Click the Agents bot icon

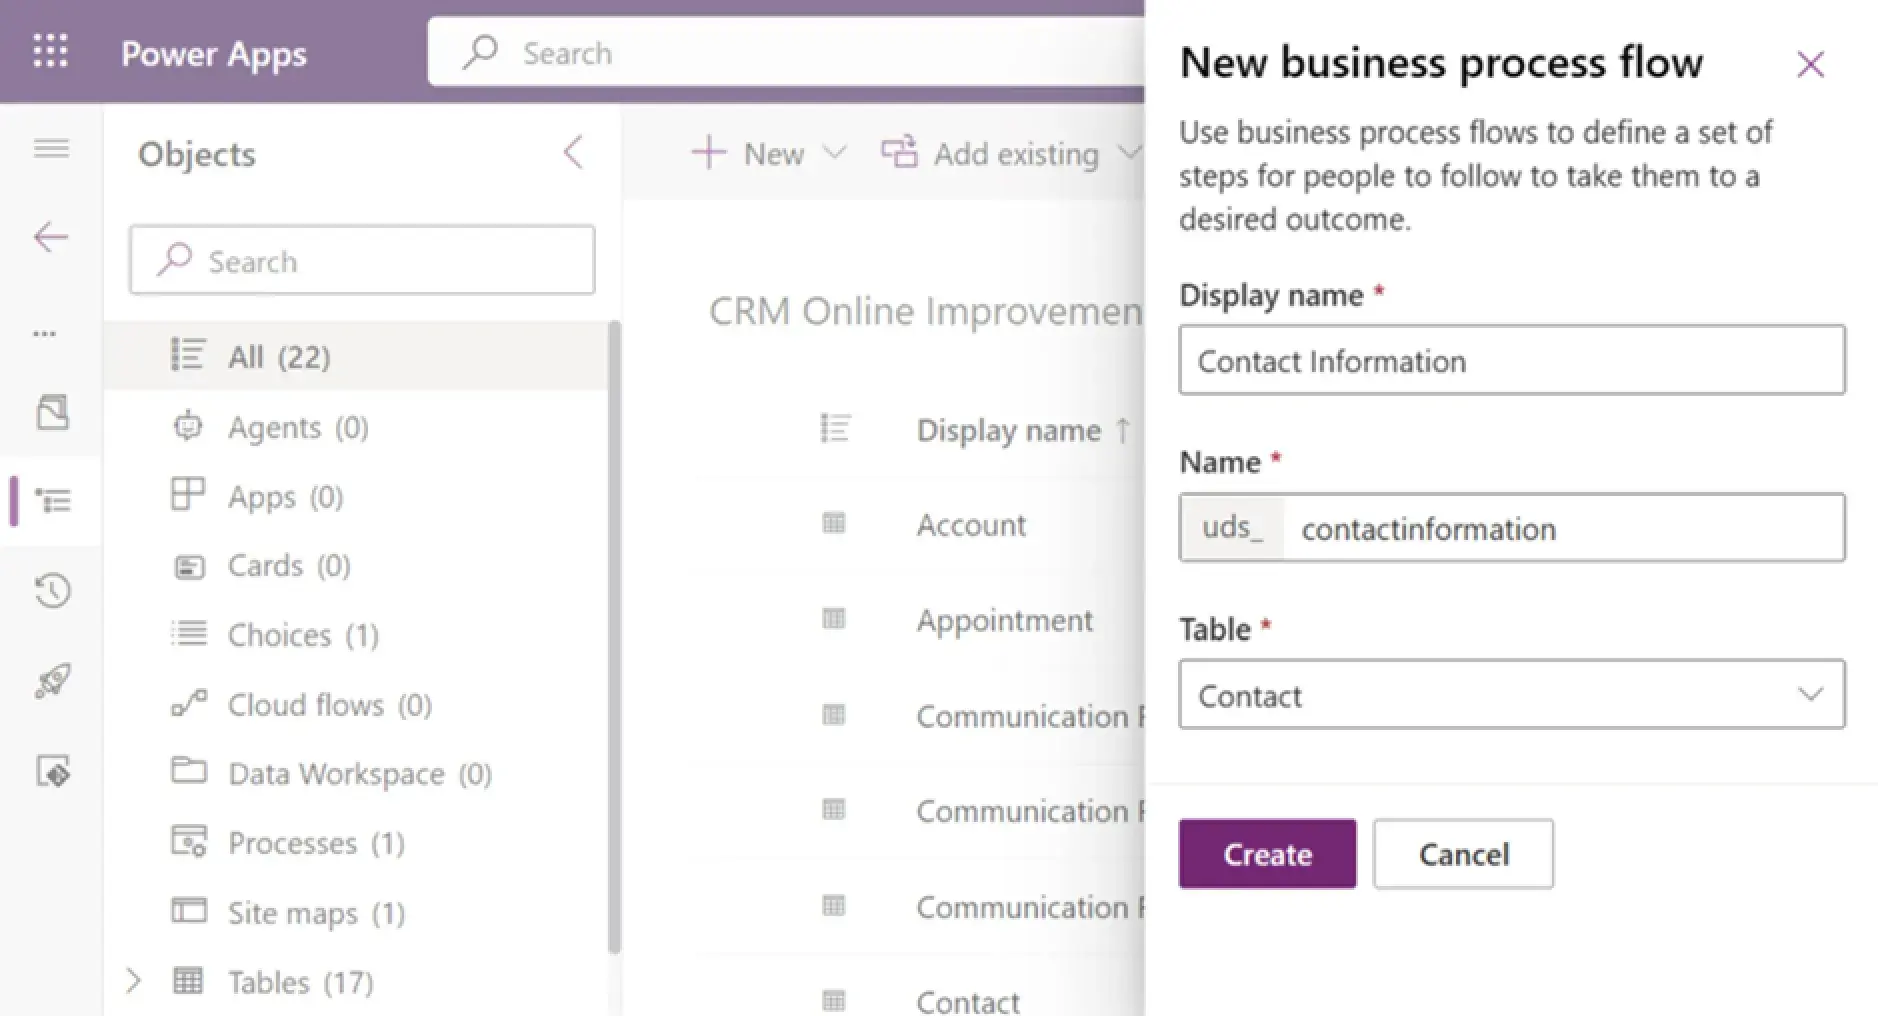pos(188,426)
